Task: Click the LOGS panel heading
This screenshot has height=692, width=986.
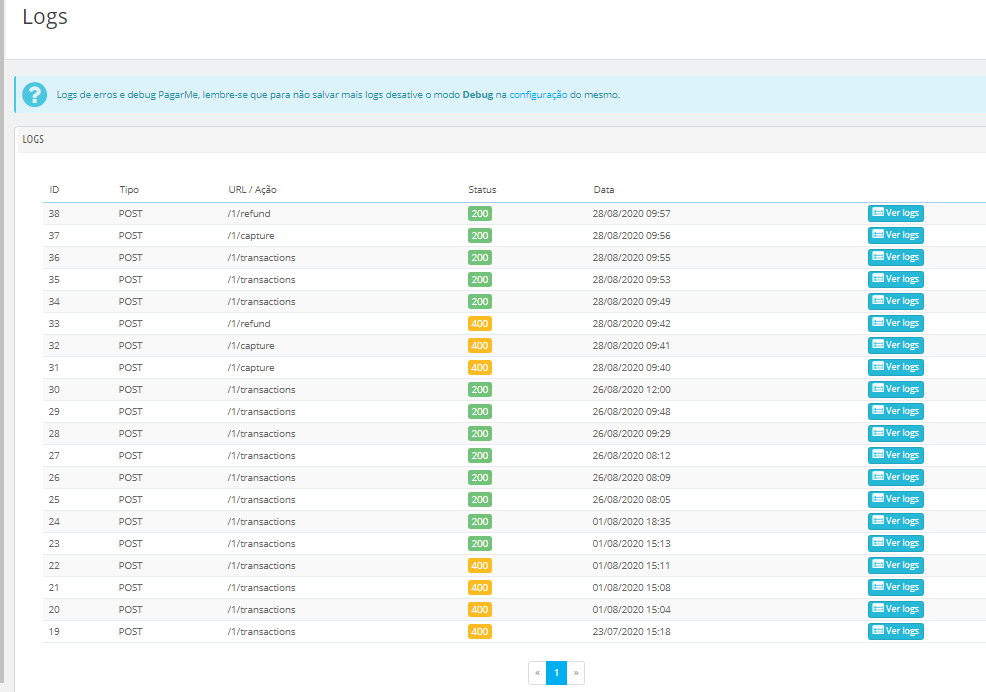Action: [33, 139]
